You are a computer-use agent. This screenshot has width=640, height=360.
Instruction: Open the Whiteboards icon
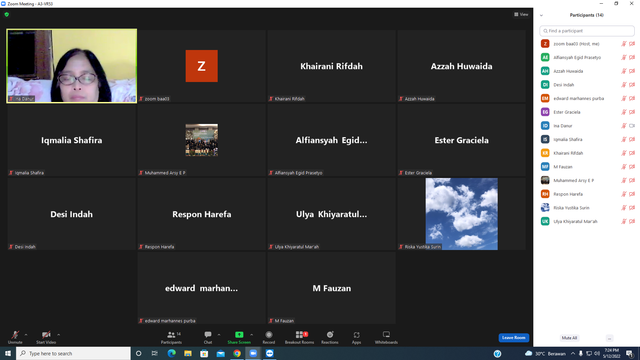pos(386,335)
